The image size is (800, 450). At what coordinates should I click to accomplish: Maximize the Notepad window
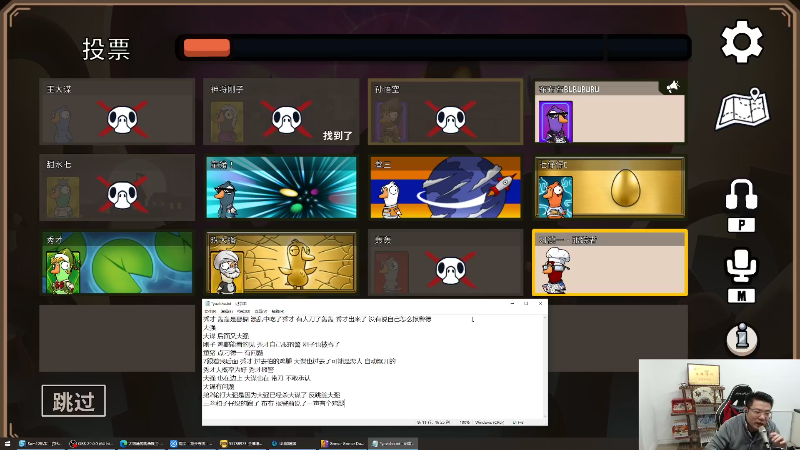click(x=526, y=304)
